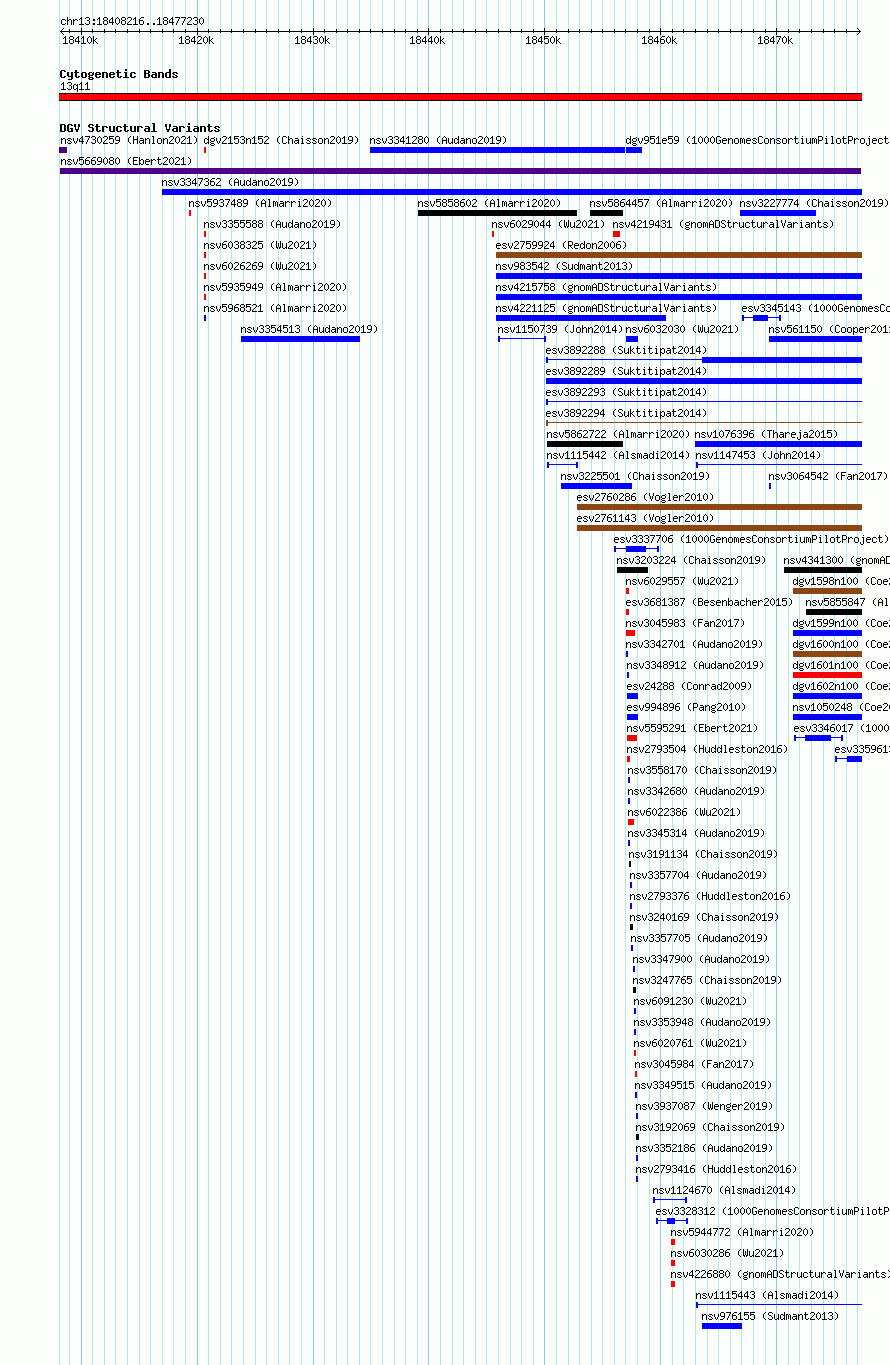Open variant nsv4730259 (Hanlon2021) label
This screenshot has height=1365, width=890.
pyautogui.click(x=129, y=140)
